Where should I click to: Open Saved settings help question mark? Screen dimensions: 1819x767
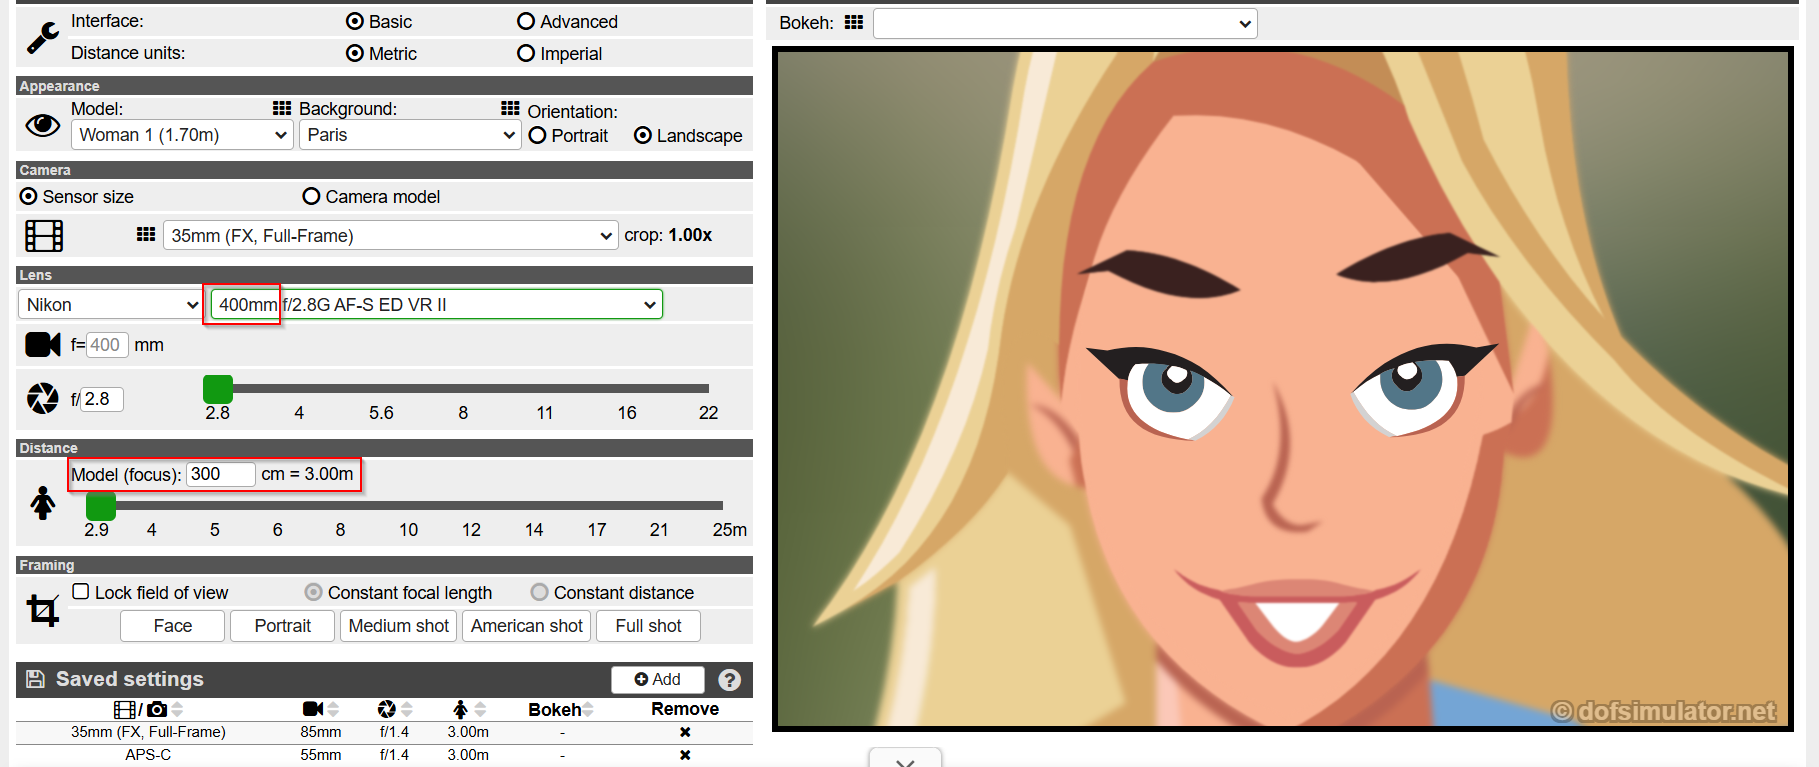point(730,680)
